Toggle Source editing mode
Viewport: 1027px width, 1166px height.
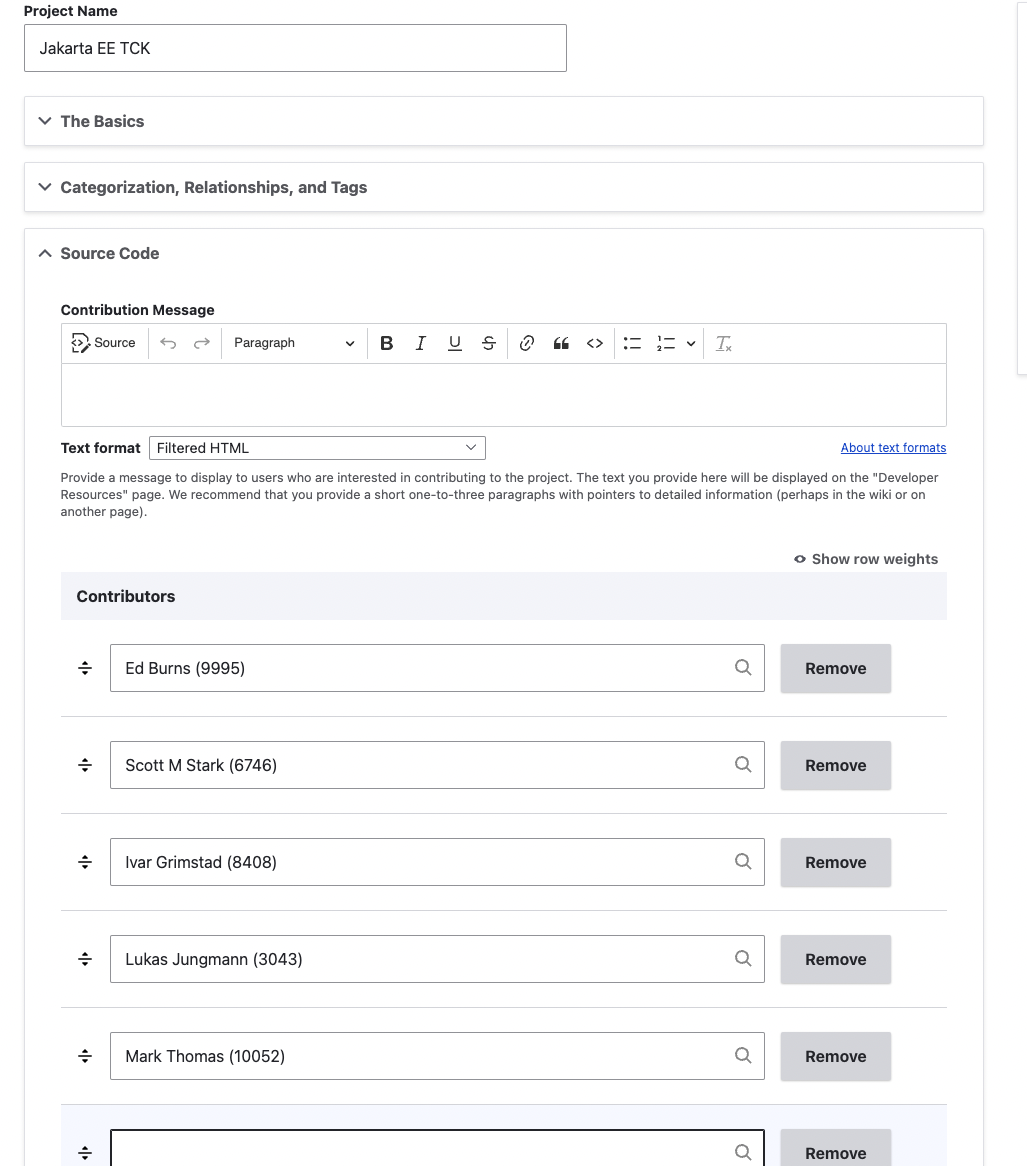(x=104, y=343)
